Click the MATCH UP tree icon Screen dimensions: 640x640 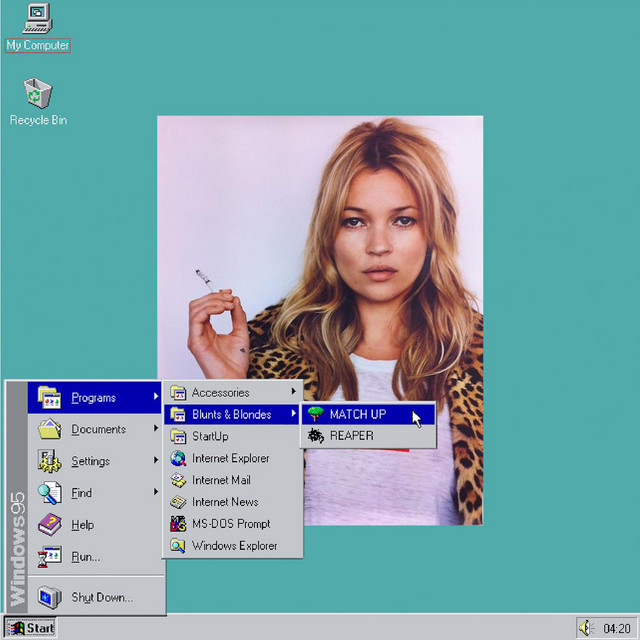coord(315,414)
